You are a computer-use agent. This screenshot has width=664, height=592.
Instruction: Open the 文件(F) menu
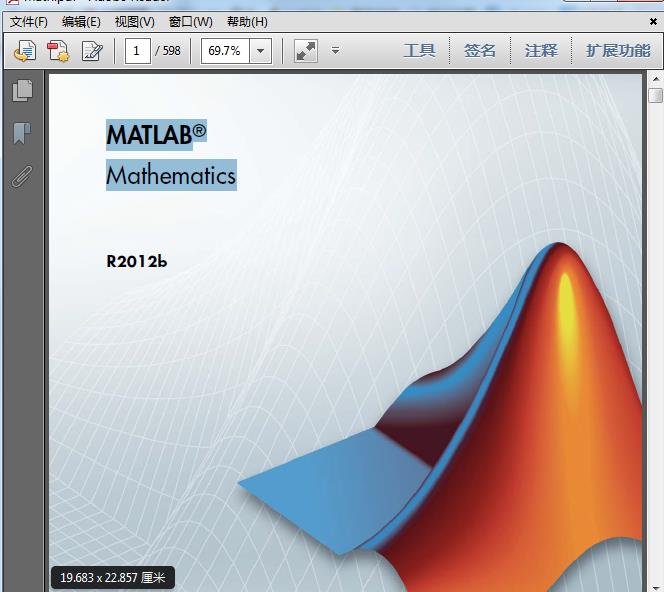coord(29,22)
